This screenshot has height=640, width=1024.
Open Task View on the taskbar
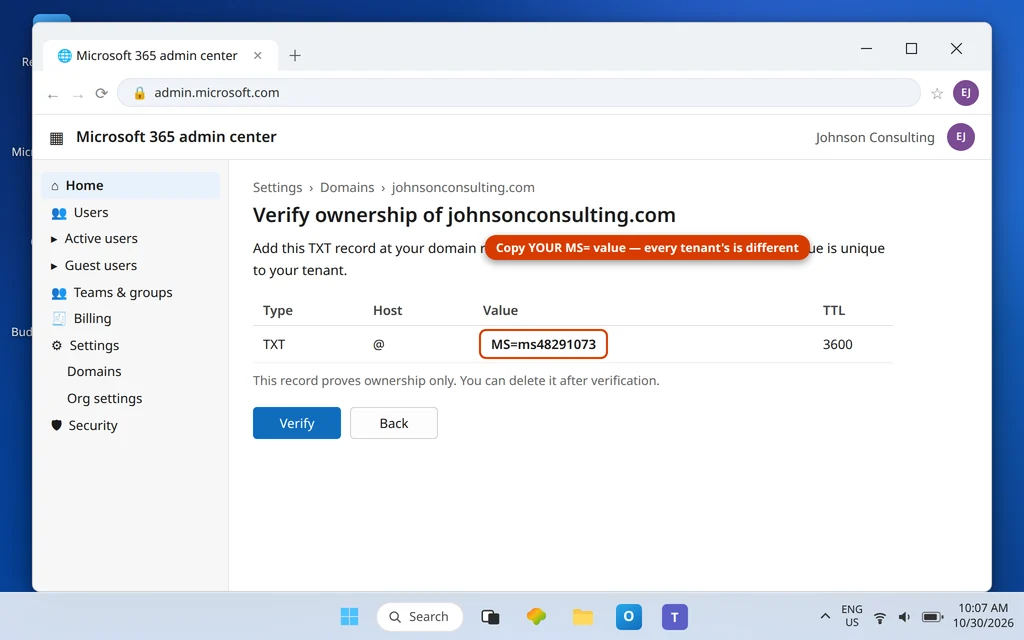click(490, 616)
